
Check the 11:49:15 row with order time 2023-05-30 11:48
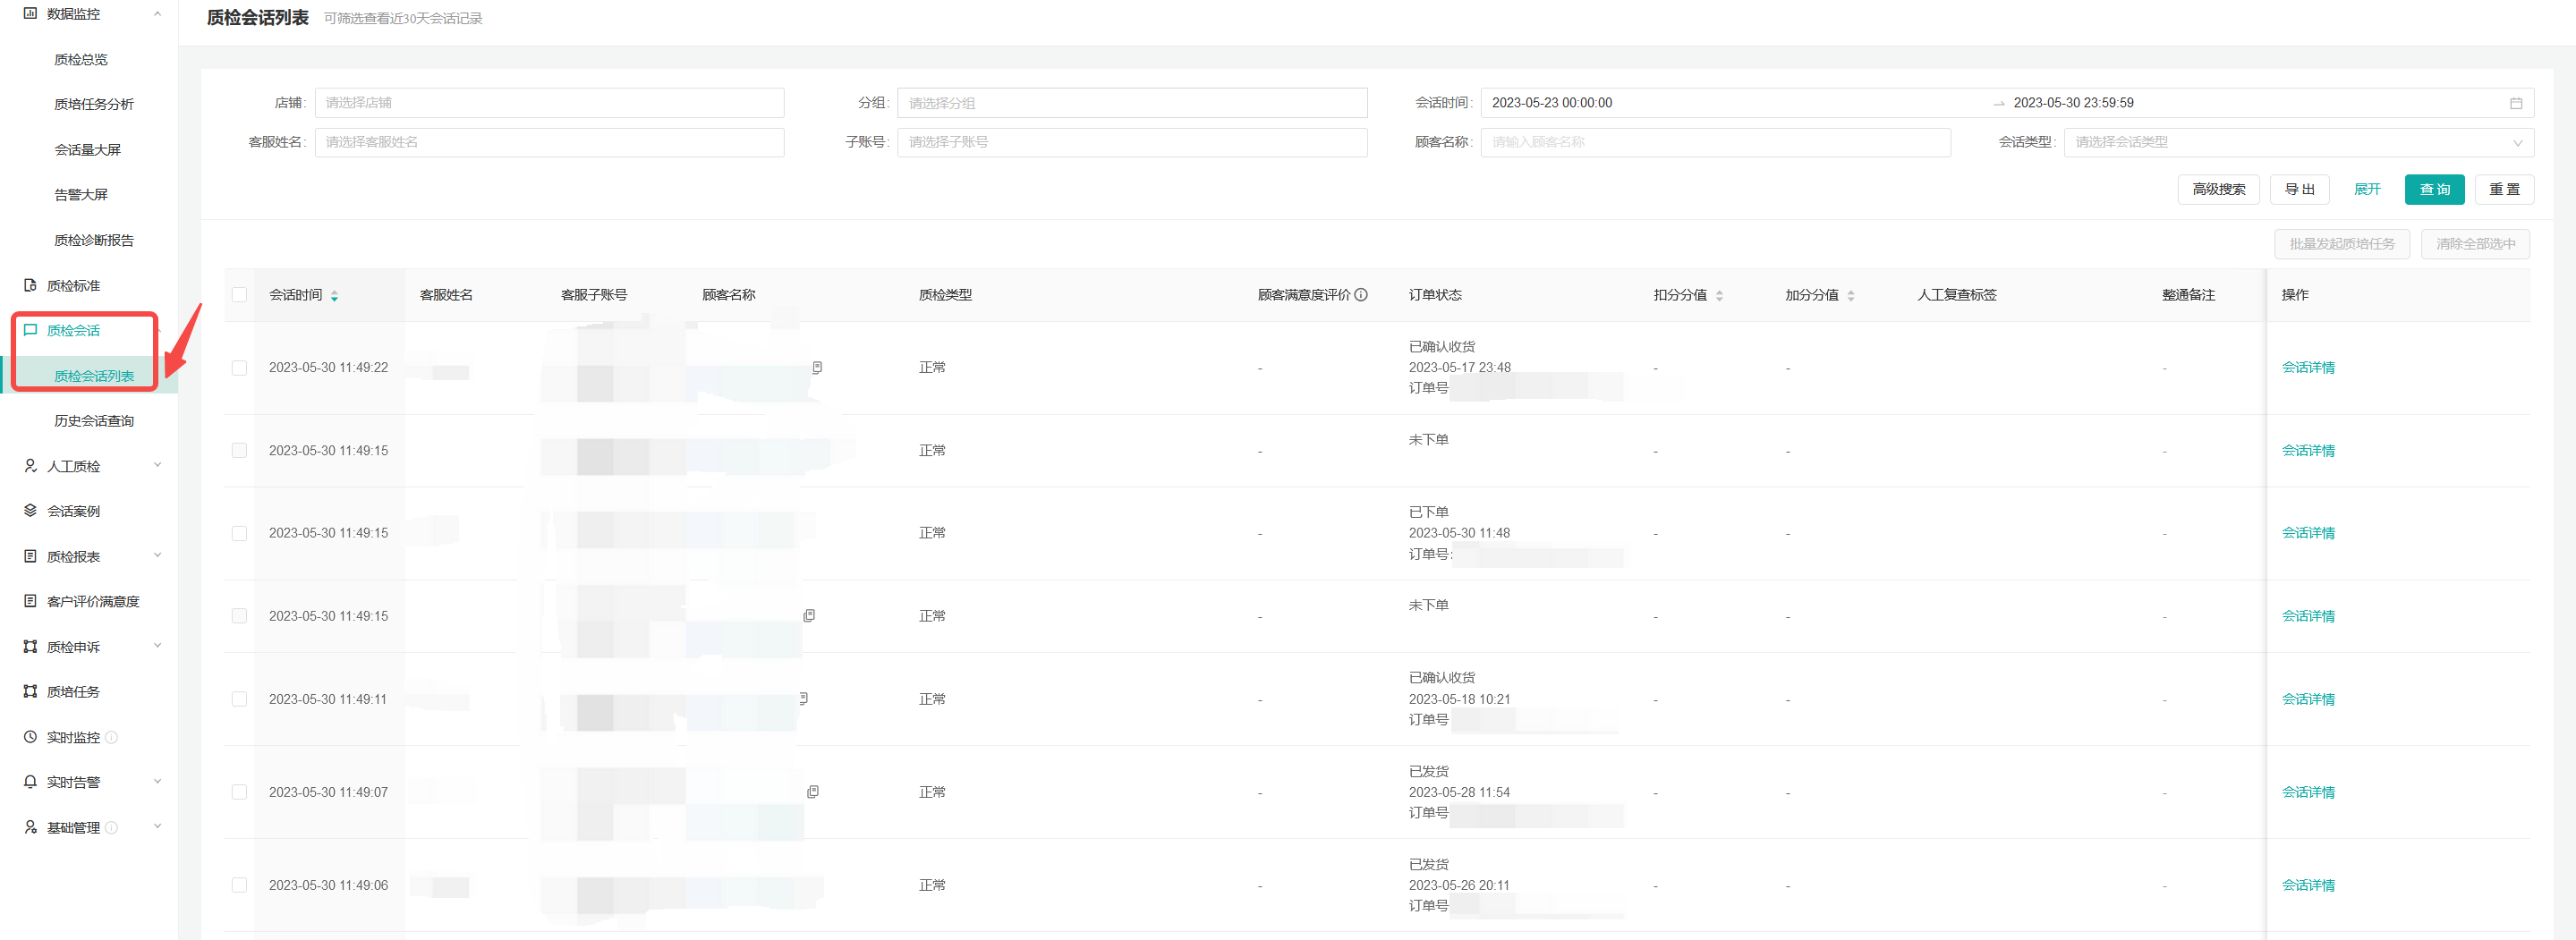(239, 533)
